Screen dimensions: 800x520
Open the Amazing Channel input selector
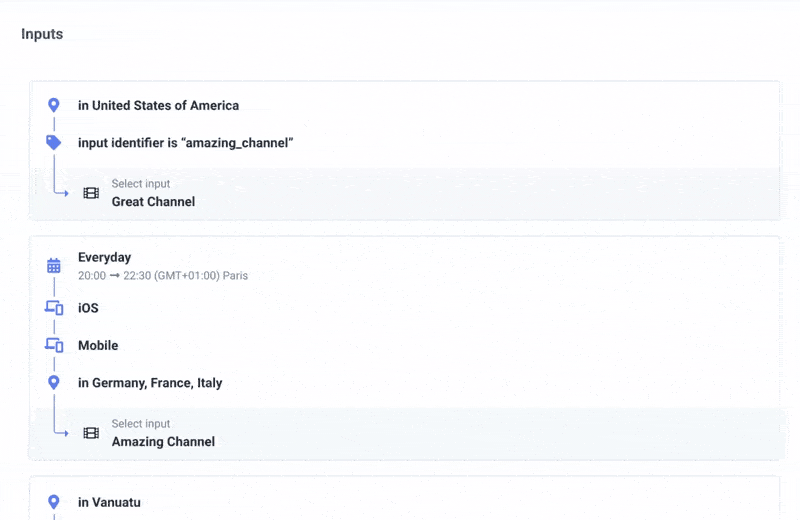point(163,441)
